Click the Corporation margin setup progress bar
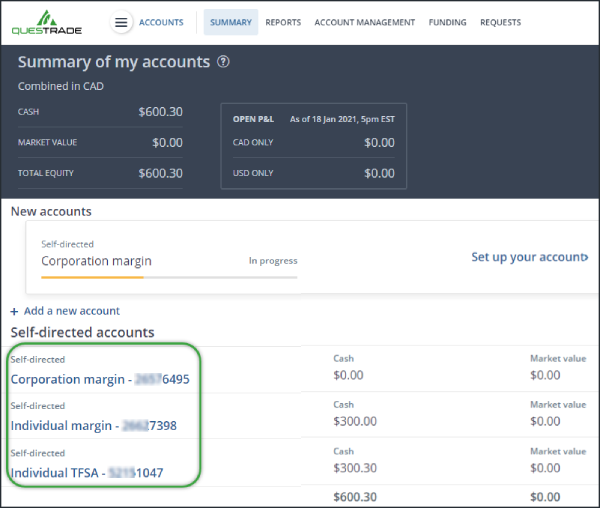Image resolution: width=600 pixels, height=508 pixels. tap(169, 277)
